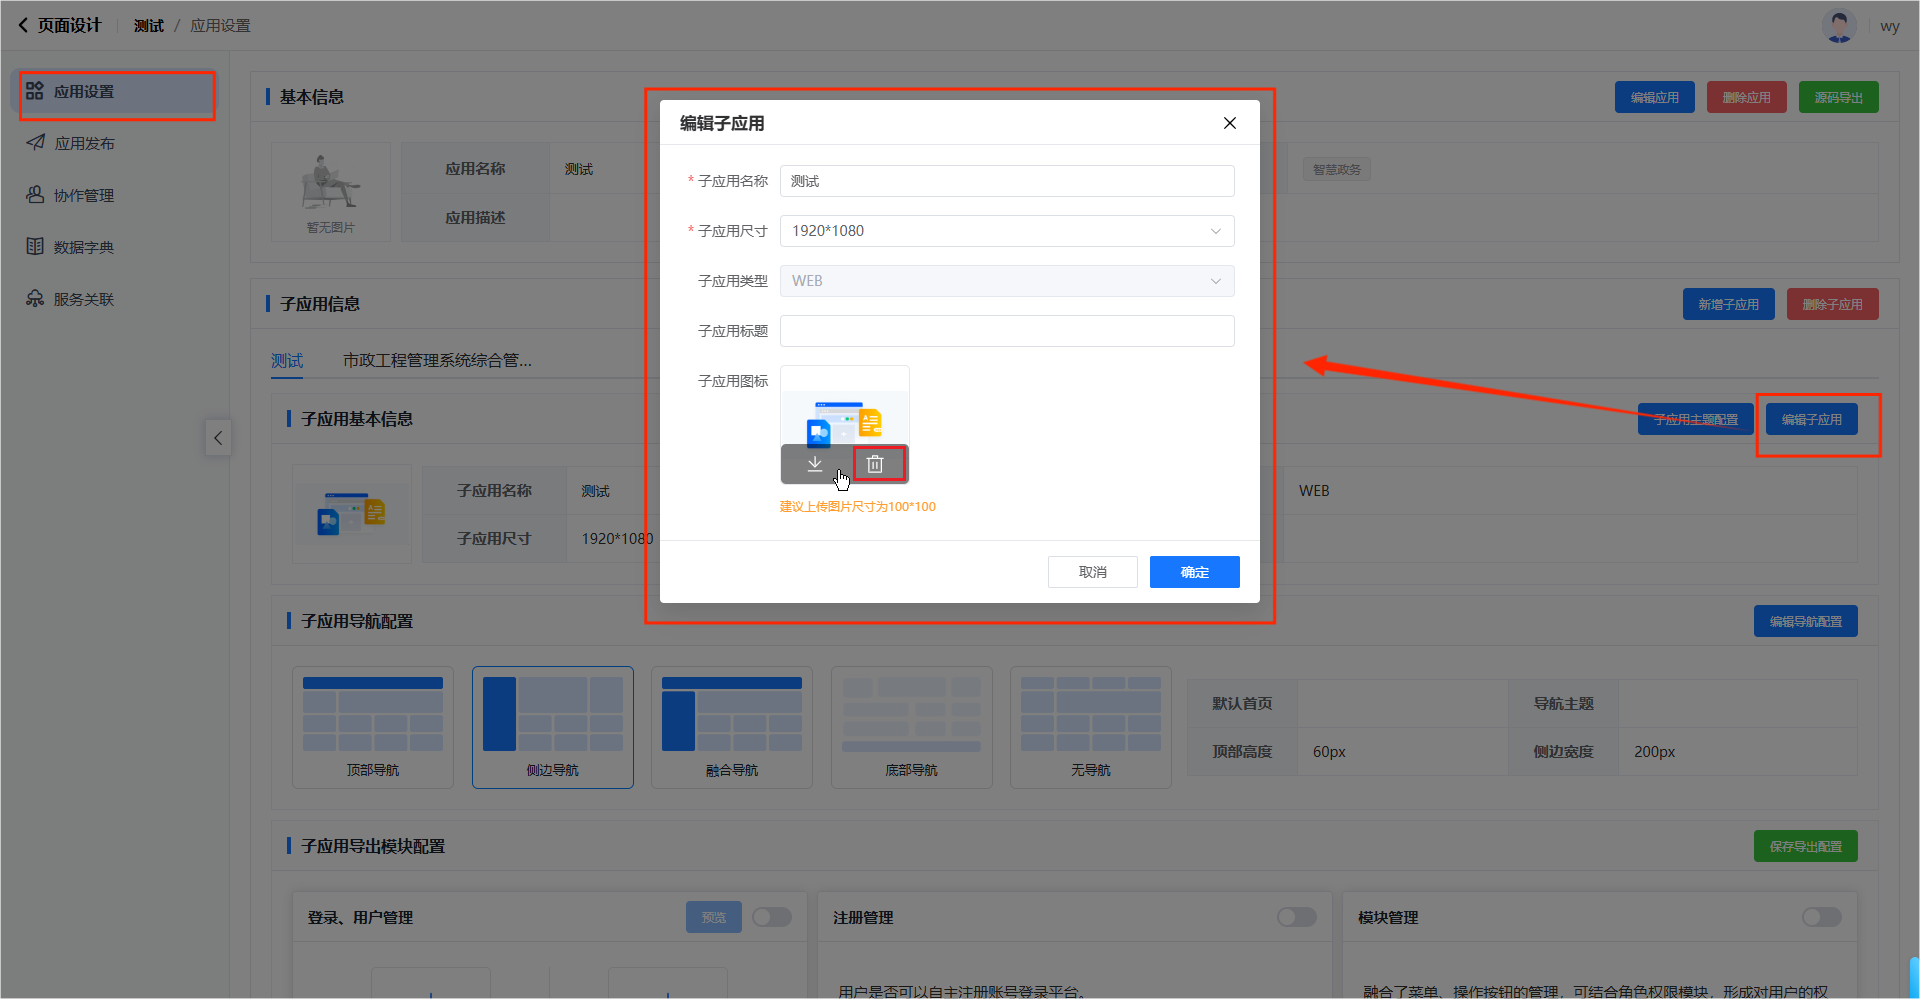Collapse the left sidebar with arrow handle
This screenshot has height=999, width=1920.
(218, 438)
